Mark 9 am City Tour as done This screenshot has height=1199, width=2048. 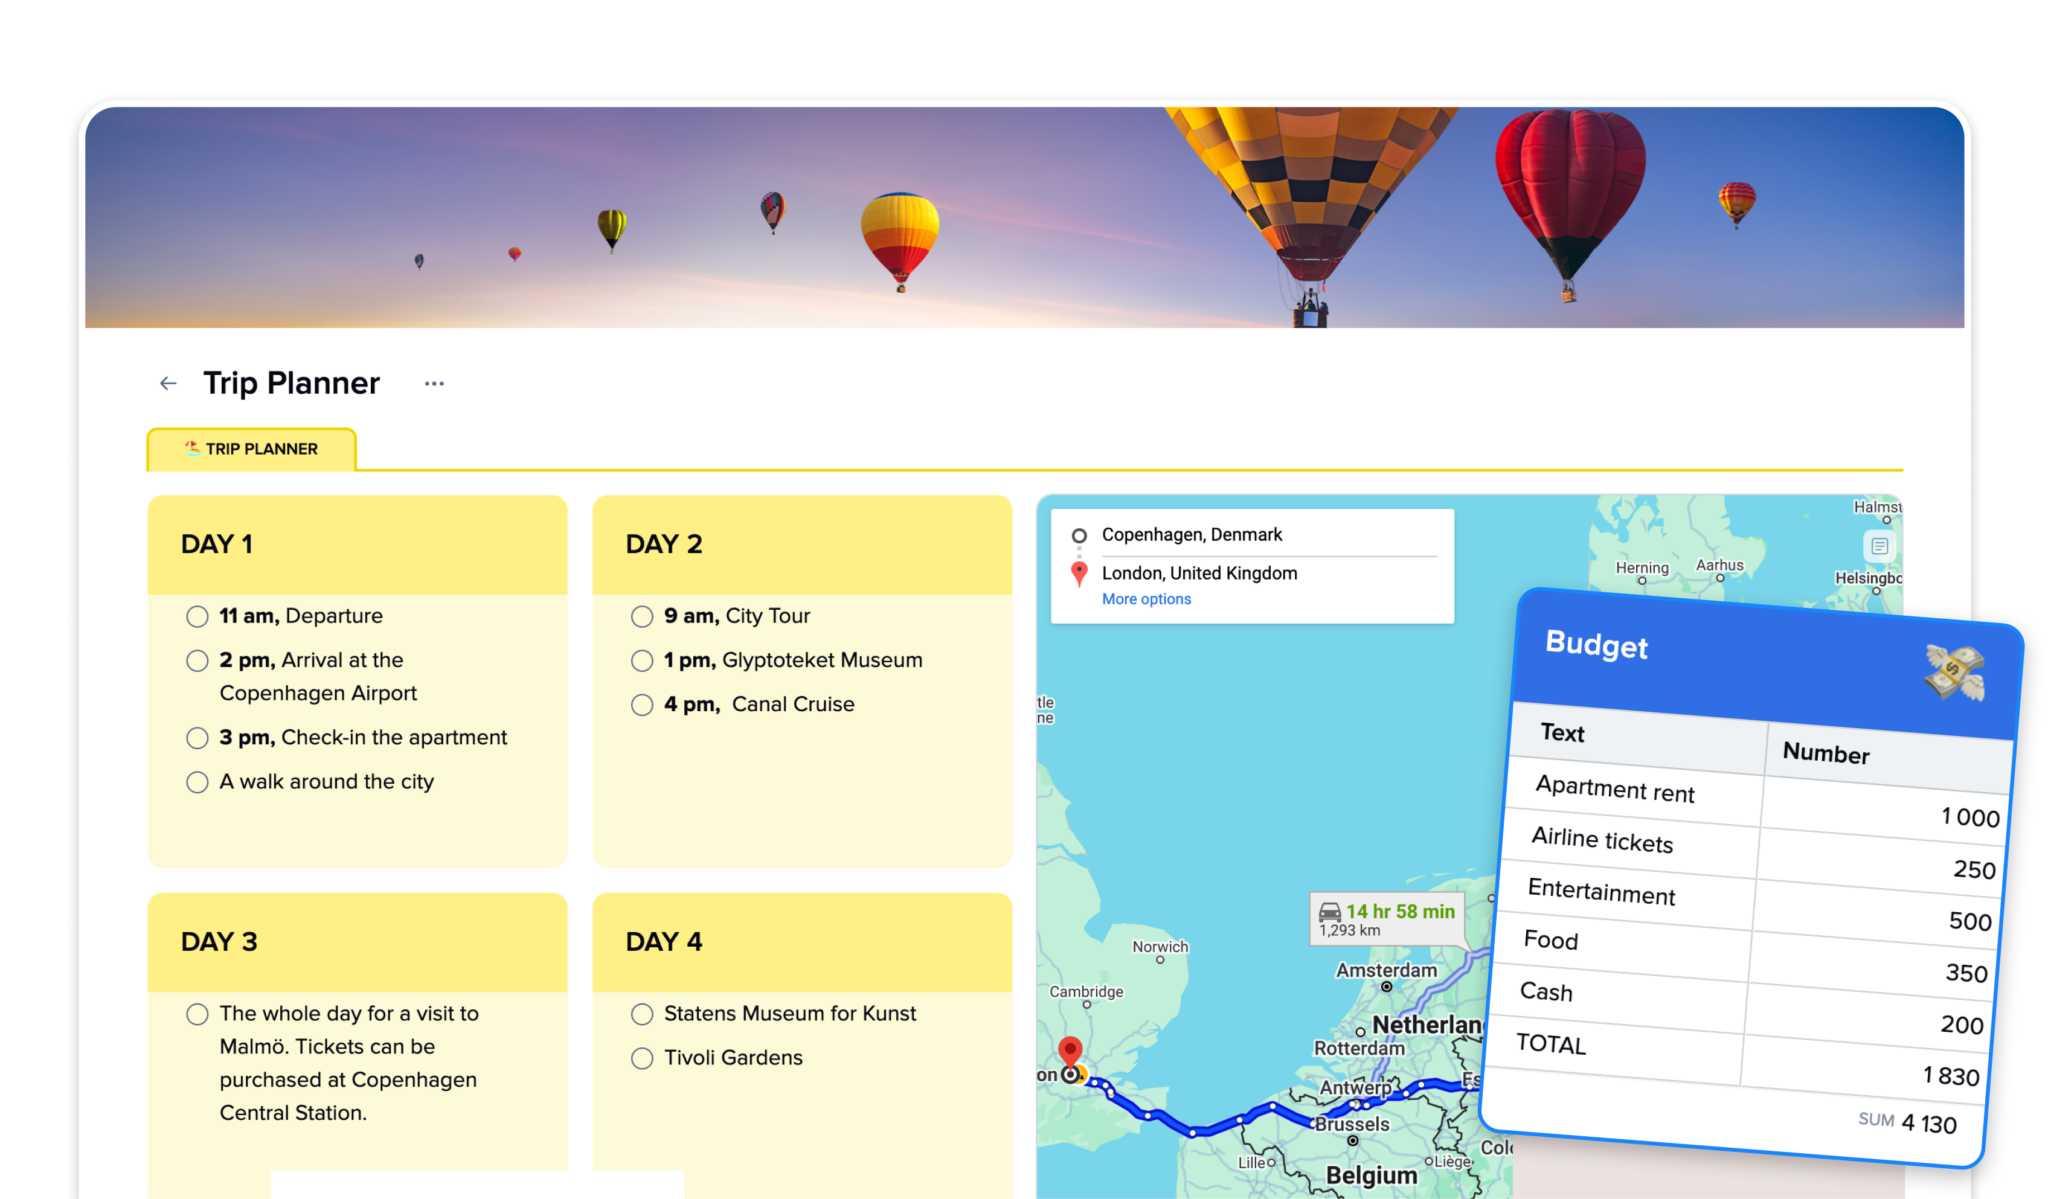[642, 616]
